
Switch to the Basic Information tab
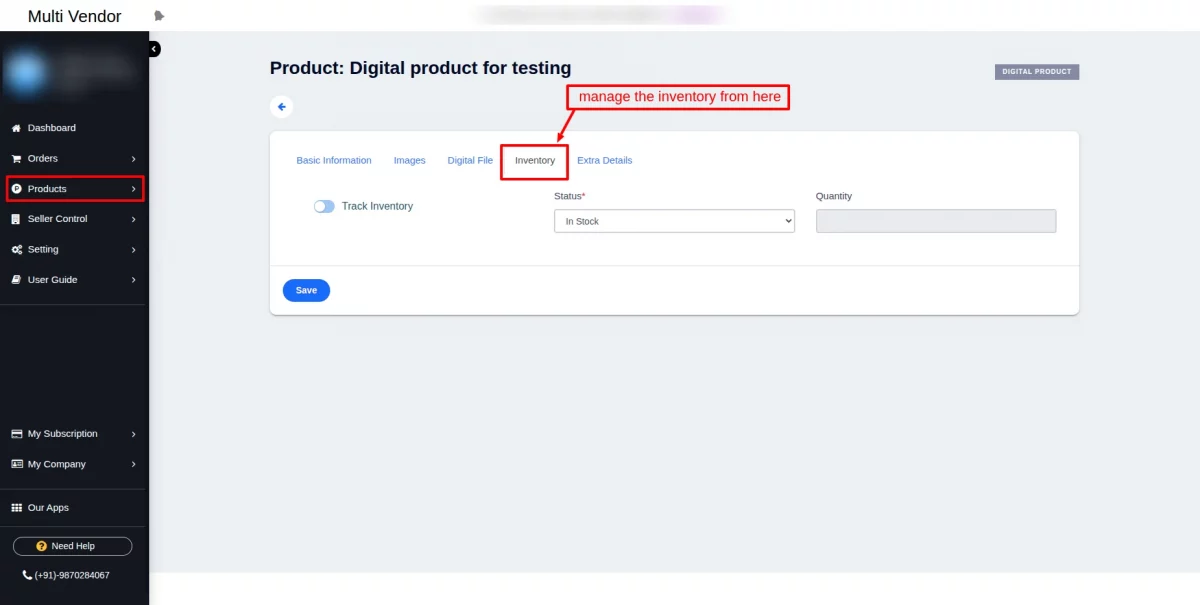pyautogui.click(x=334, y=160)
